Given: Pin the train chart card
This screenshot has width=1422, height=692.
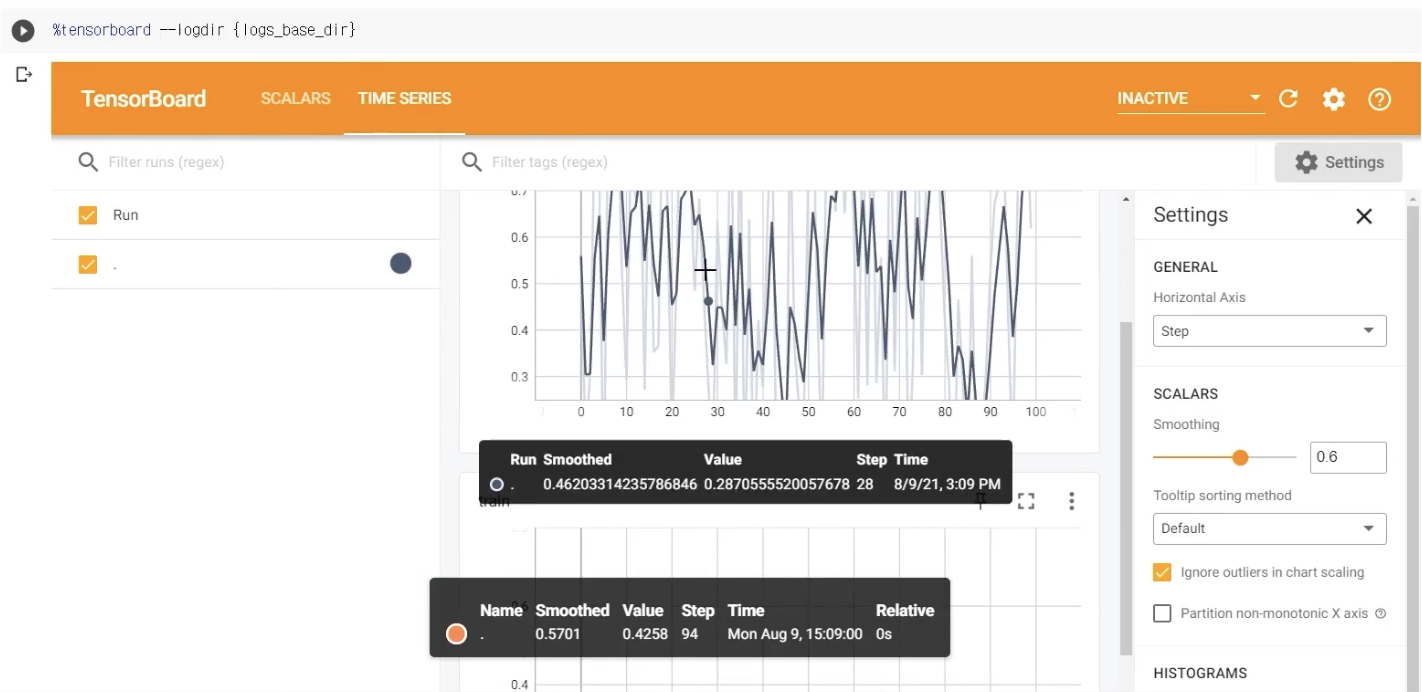Looking at the screenshot, I should coord(981,501).
